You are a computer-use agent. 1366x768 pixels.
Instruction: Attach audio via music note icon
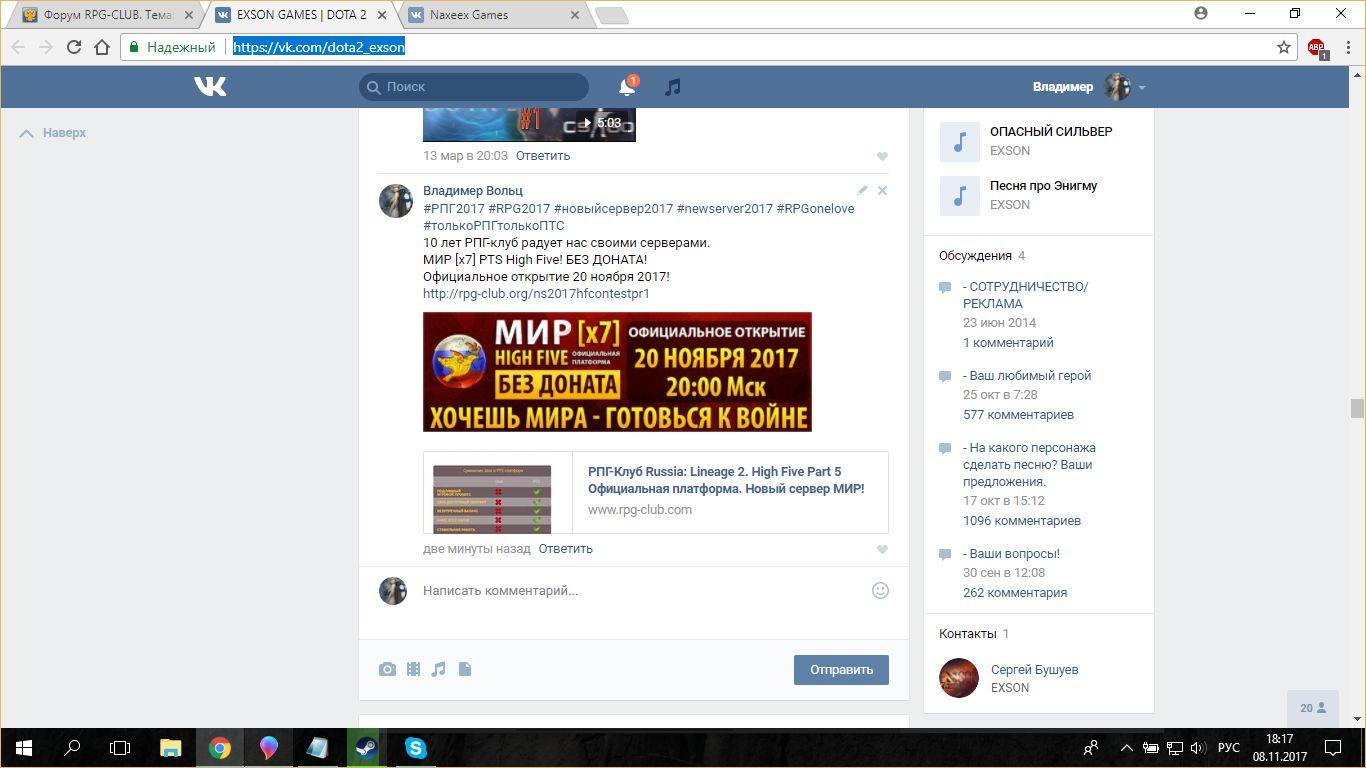(x=438, y=670)
